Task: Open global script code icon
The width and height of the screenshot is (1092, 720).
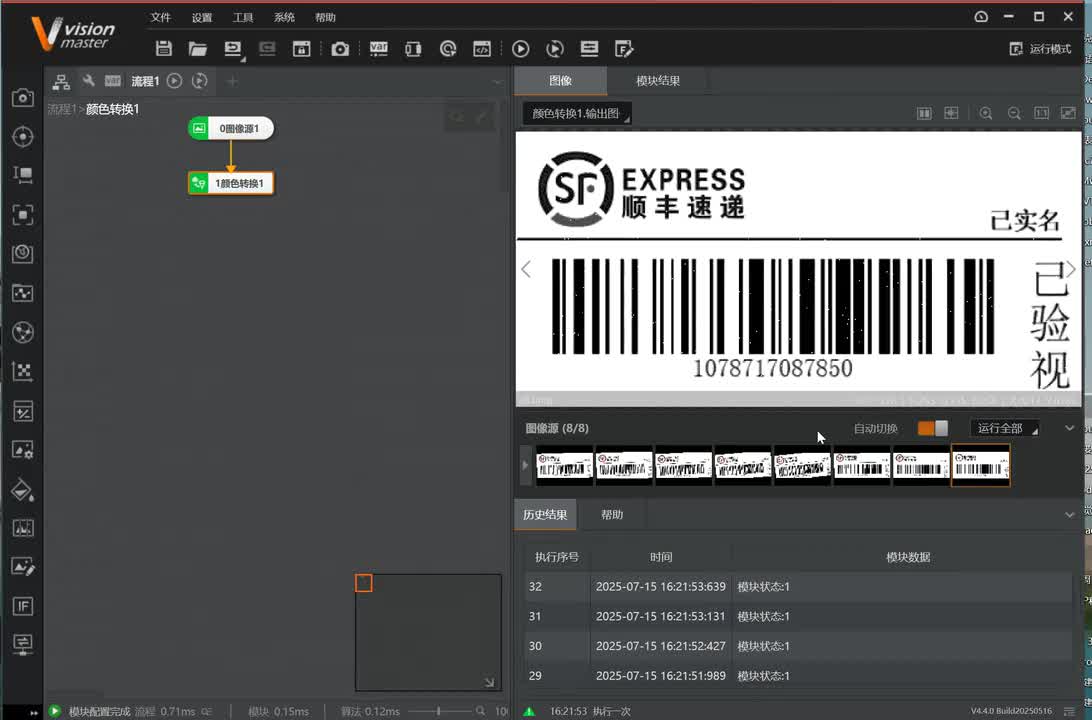Action: [x=482, y=49]
